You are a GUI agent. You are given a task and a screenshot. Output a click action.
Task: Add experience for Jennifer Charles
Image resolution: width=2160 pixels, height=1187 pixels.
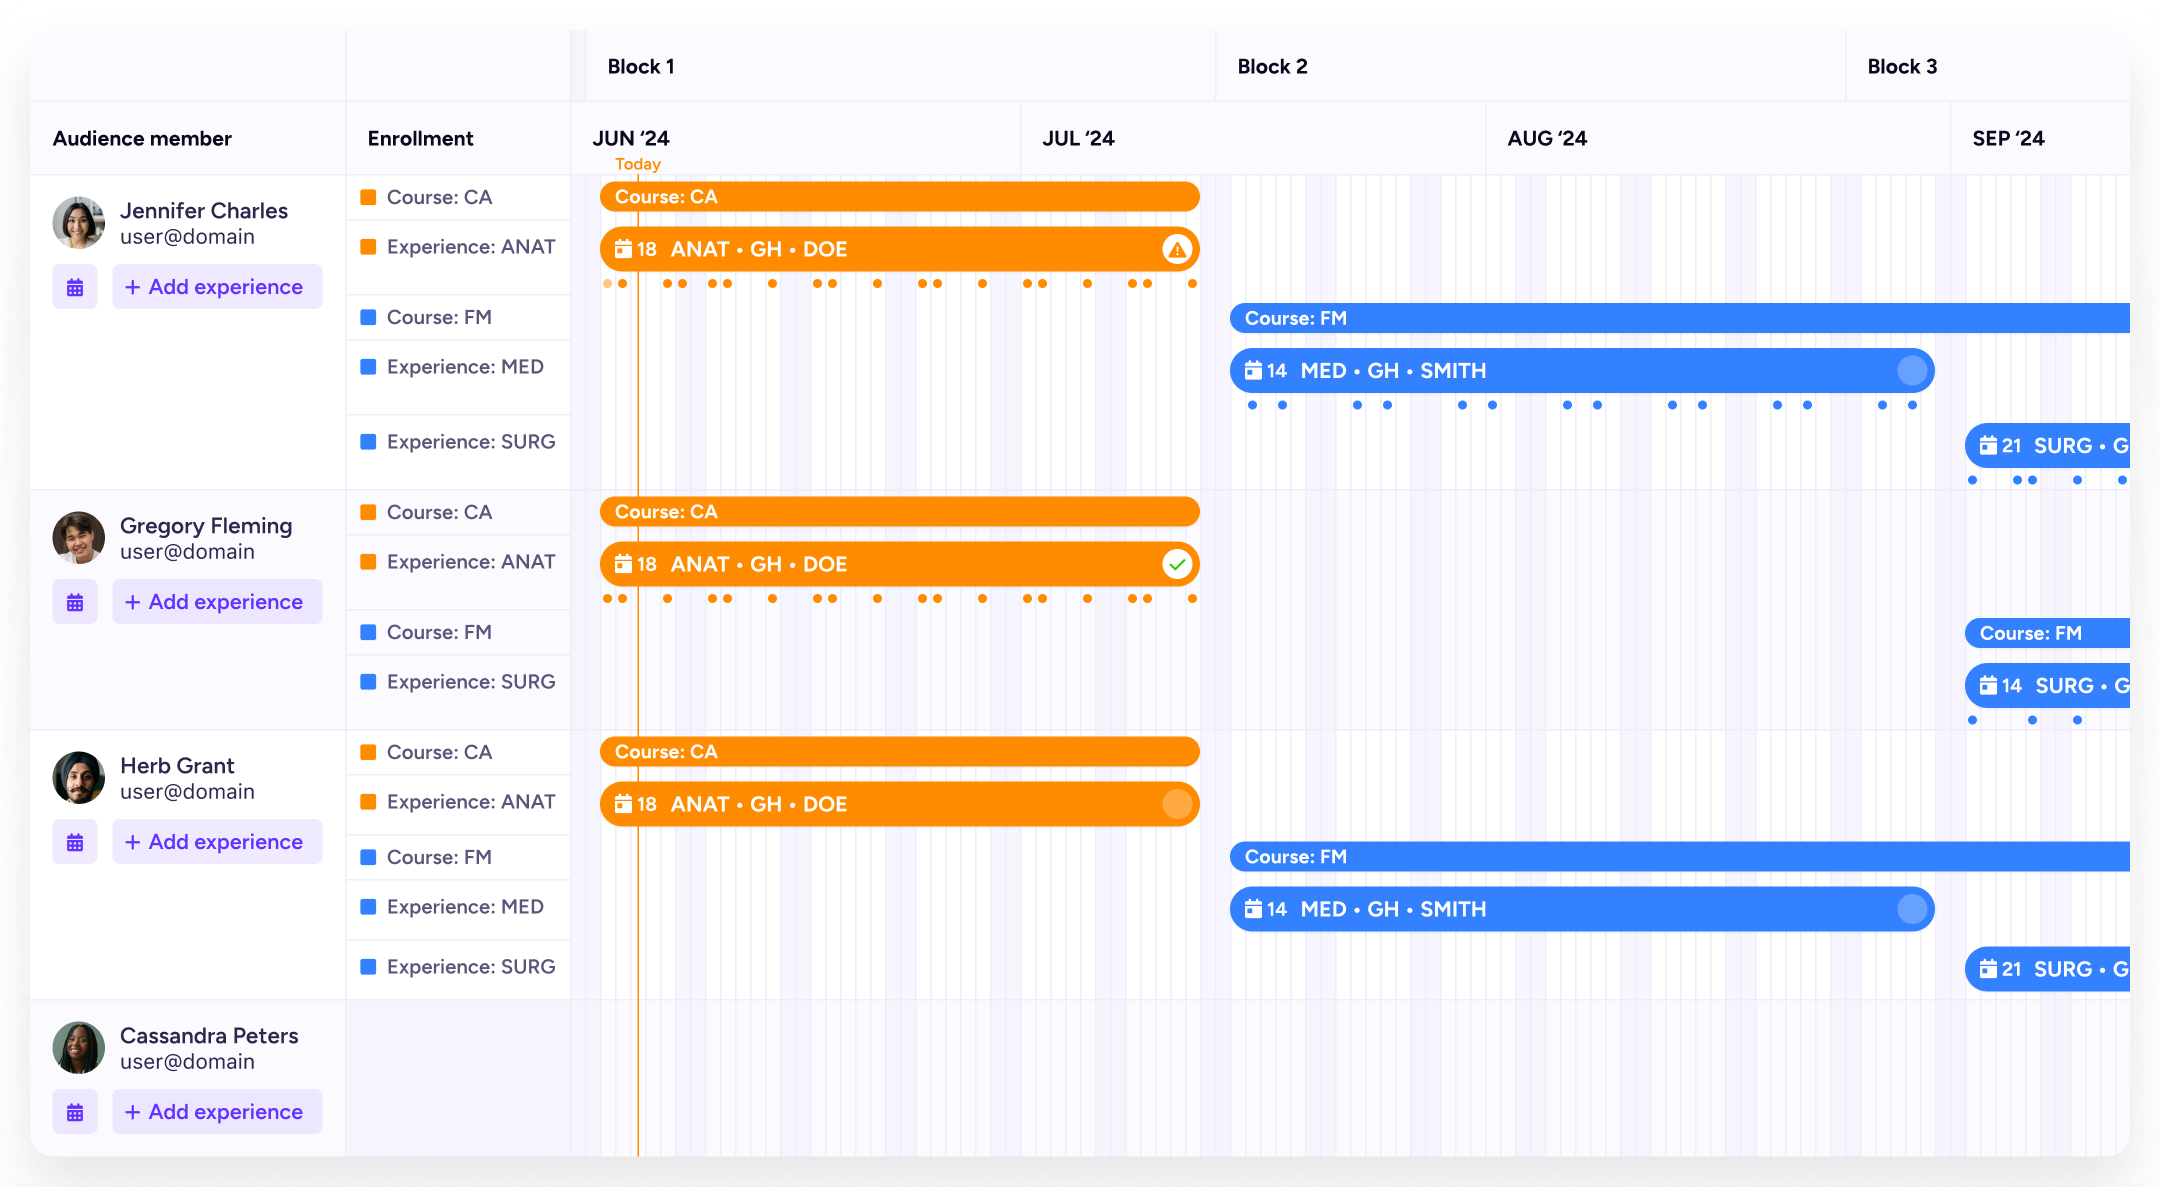click(216, 288)
